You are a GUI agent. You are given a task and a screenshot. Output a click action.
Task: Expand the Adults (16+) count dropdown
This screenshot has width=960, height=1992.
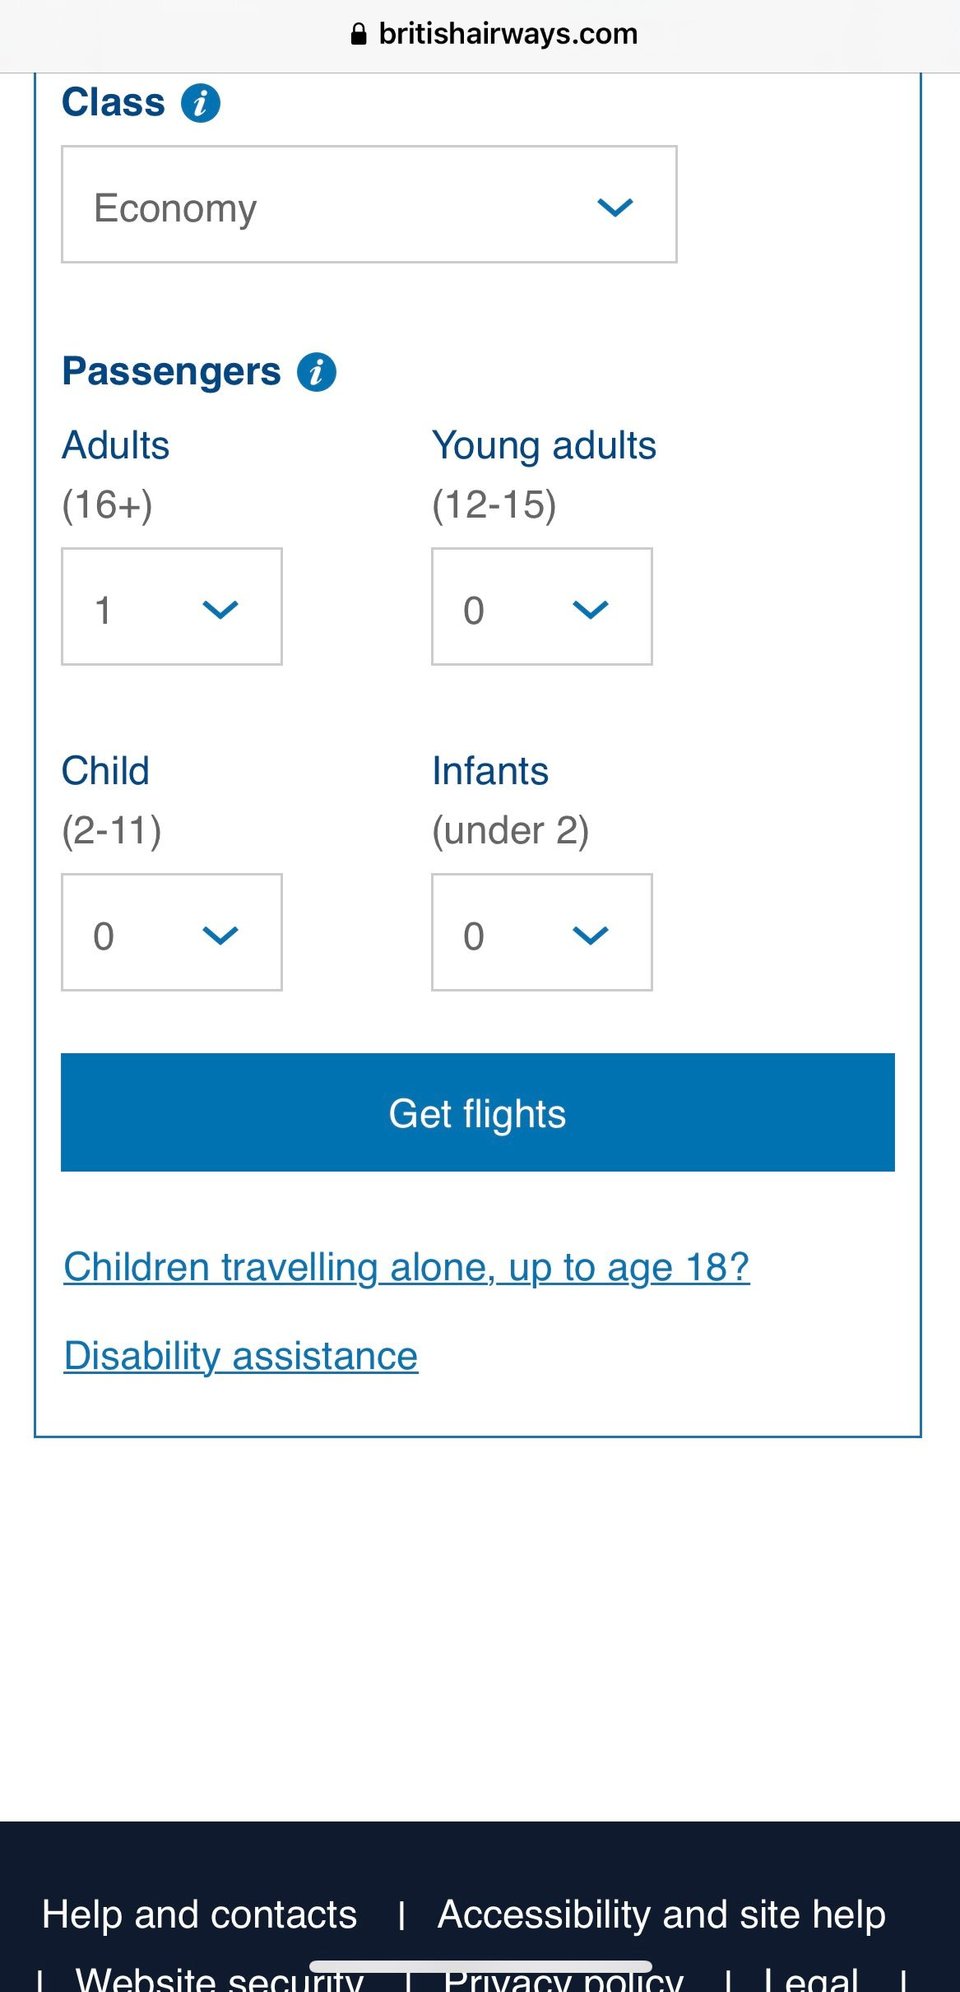171,607
